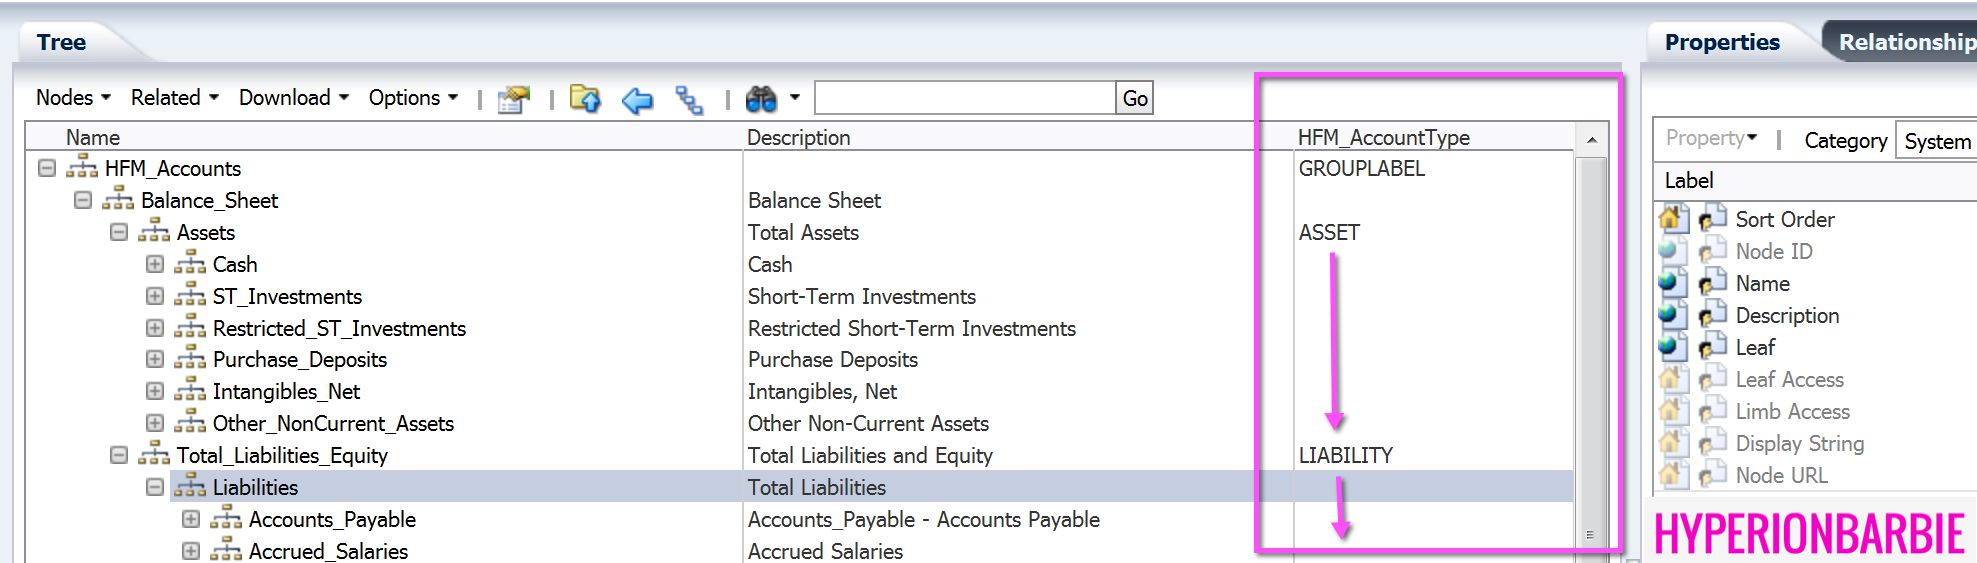Click the hierarchy icon next to HFM_Accounts
1977x563 pixels.
tap(82, 168)
